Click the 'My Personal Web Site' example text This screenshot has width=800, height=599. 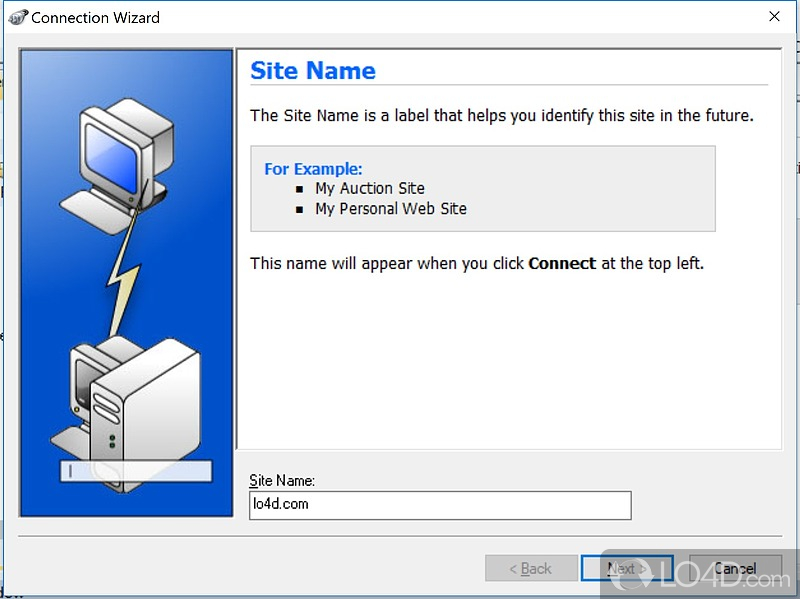point(391,209)
